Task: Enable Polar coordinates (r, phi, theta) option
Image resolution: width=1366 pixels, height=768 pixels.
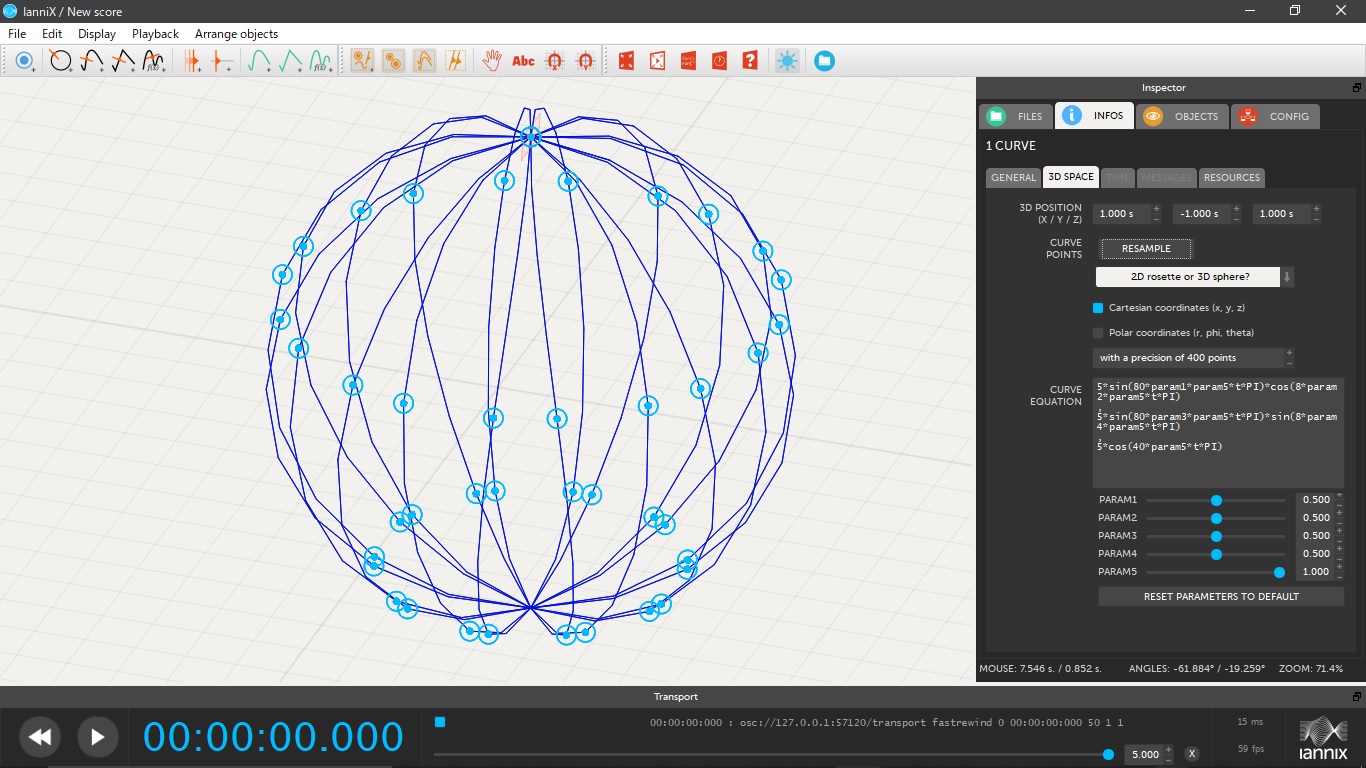Action: click(x=1098, y=333)
